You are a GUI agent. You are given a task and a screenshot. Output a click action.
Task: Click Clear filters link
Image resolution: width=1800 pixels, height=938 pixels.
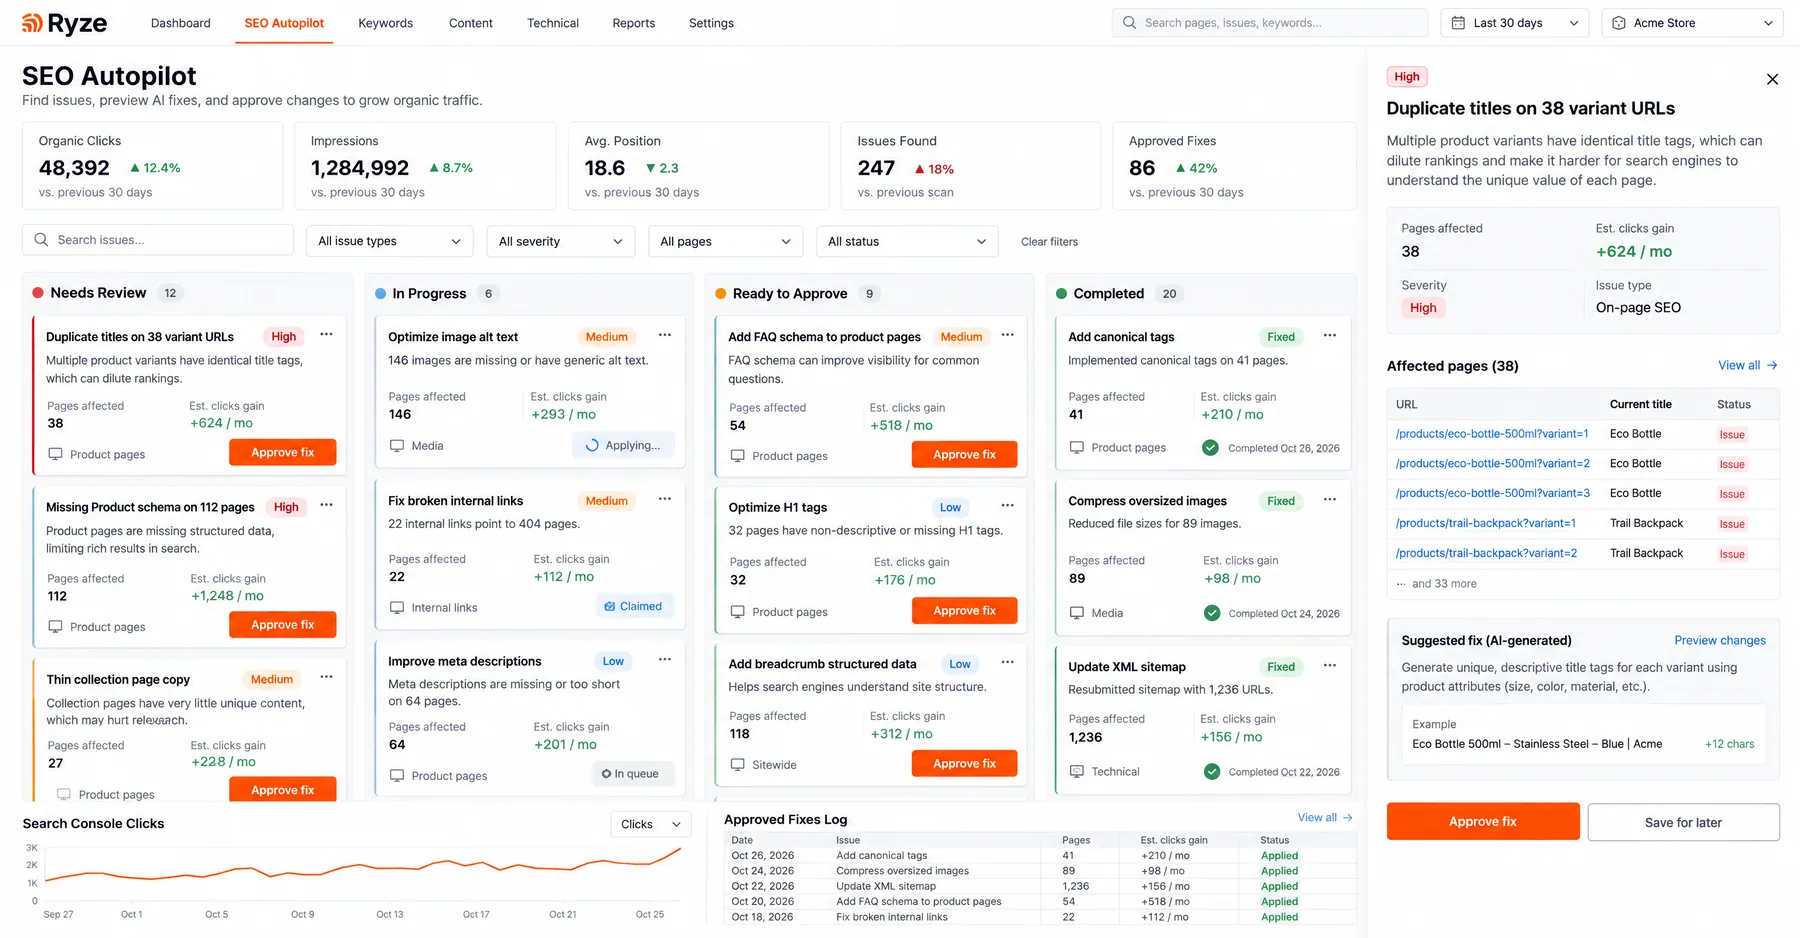(x=1049, y=241)
